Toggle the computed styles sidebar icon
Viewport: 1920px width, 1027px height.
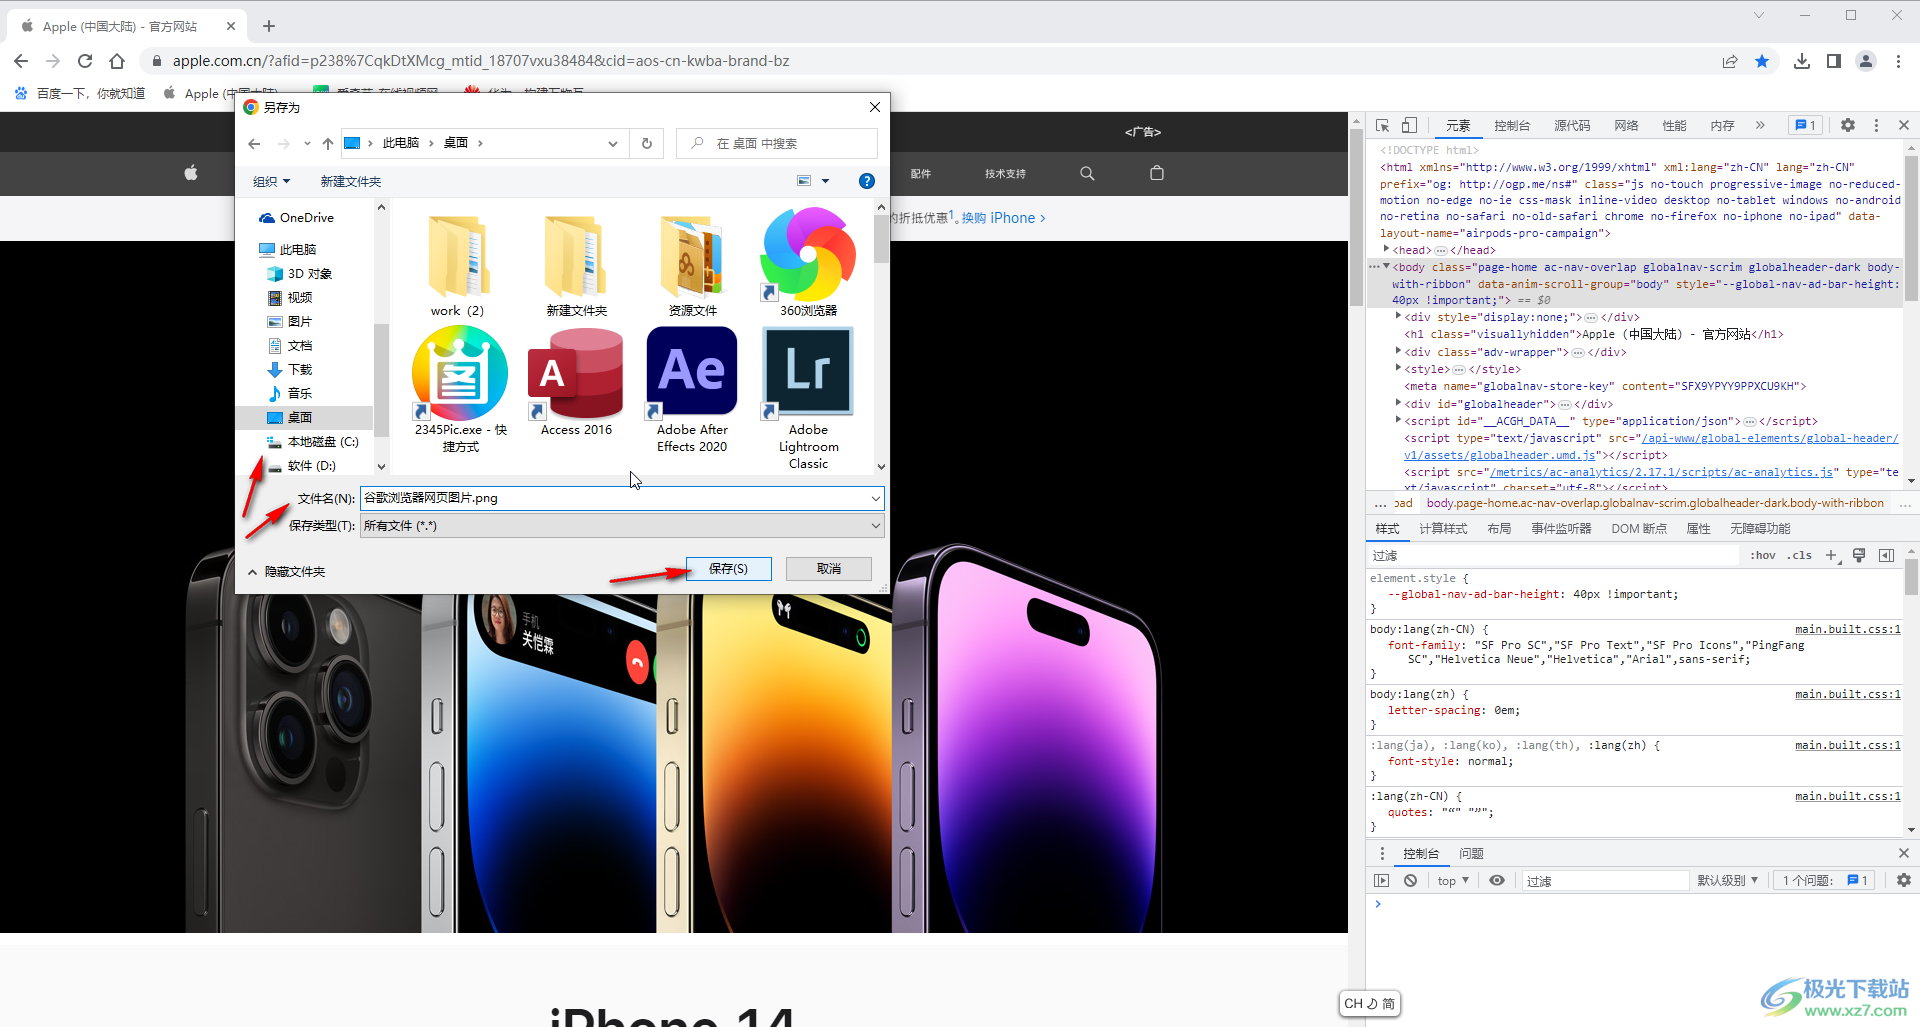(1887, 555)
